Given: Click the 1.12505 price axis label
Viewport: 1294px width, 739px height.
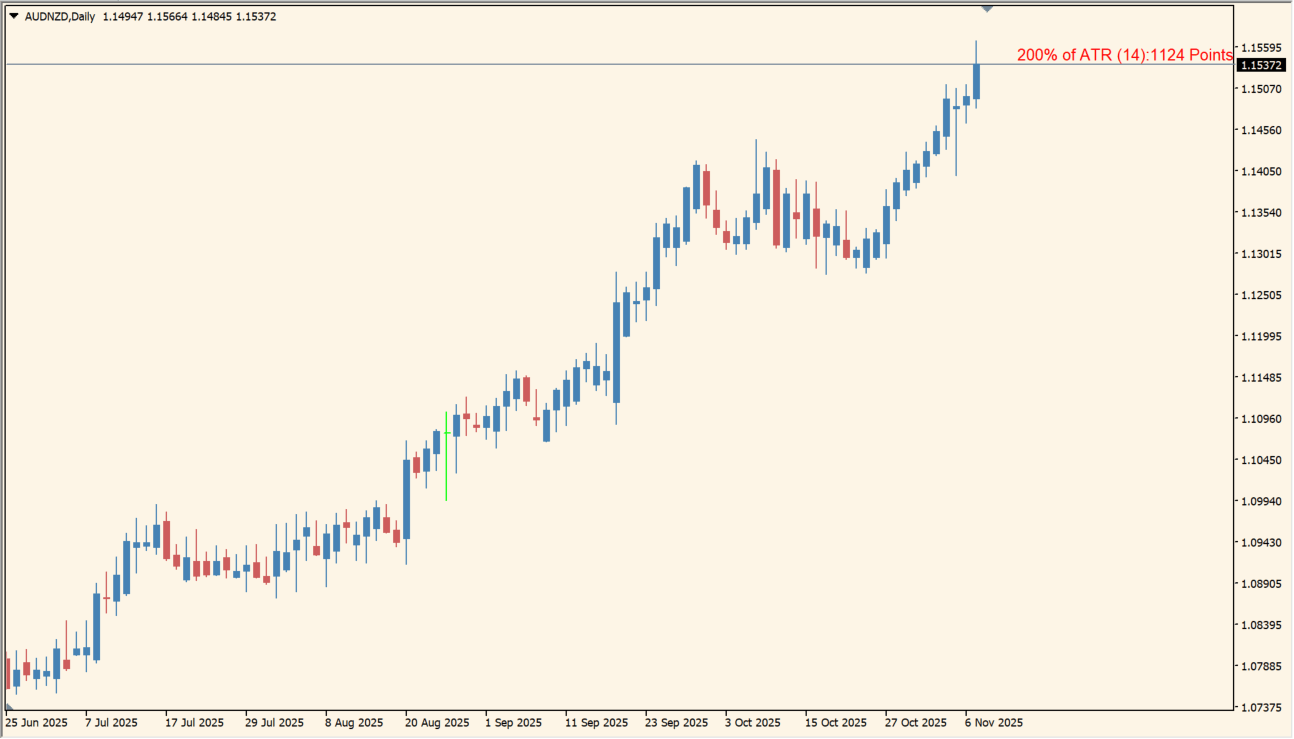Looking at the screenshot, I should click(1260, 296).
